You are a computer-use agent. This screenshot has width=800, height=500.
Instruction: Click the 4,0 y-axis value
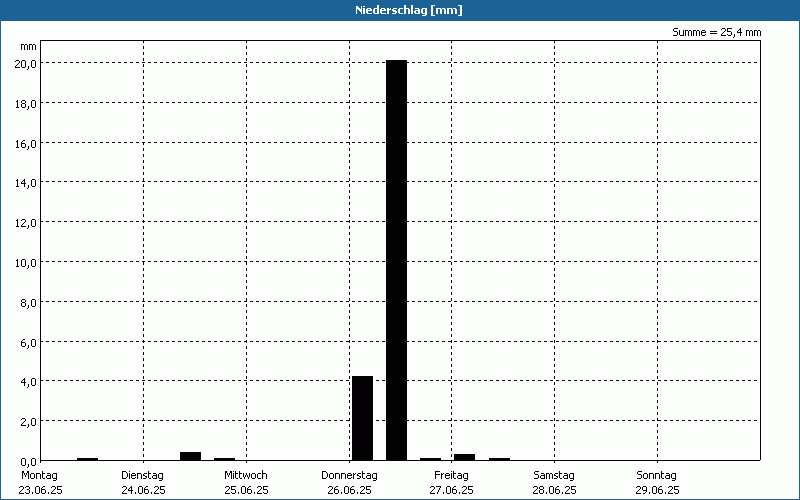(x=28, y=382)
